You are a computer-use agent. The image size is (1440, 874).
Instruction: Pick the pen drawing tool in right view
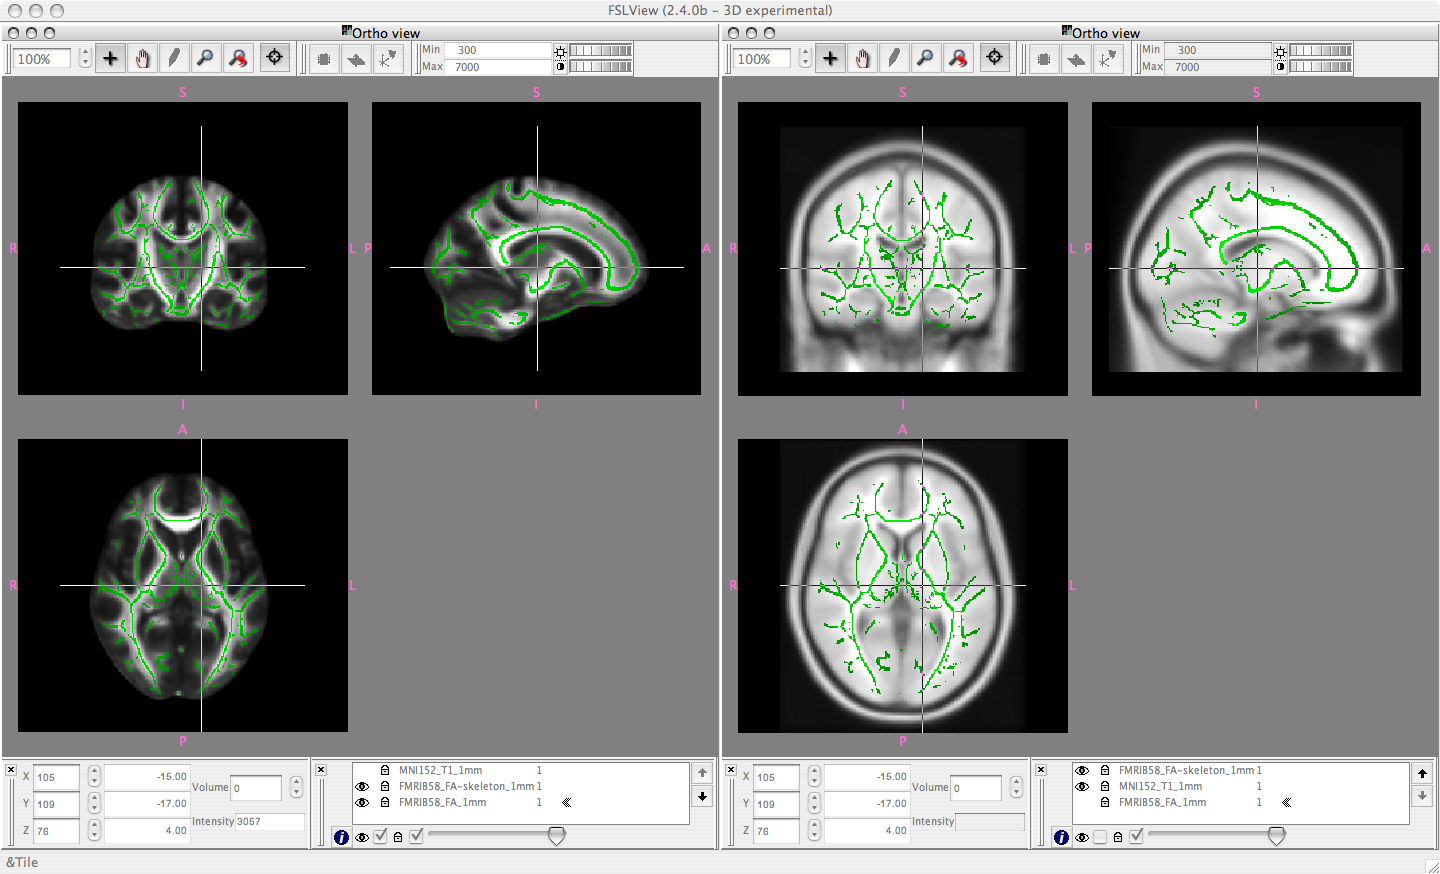894,59
